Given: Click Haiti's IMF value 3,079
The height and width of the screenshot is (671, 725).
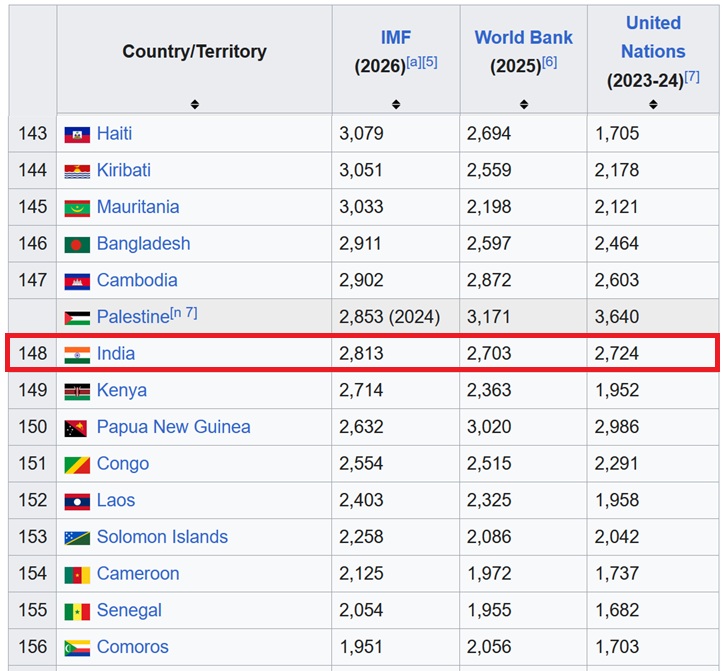Looking at the screenshot, I should coord(361,134).
